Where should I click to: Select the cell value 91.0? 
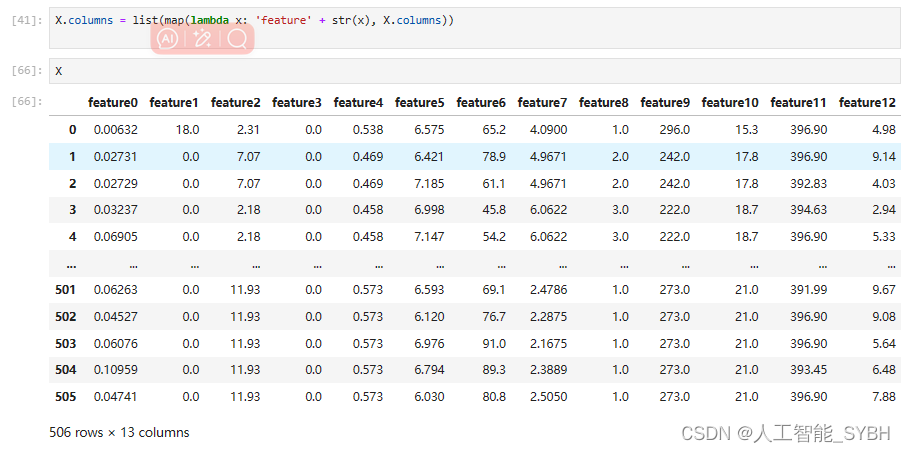[494, 343]
